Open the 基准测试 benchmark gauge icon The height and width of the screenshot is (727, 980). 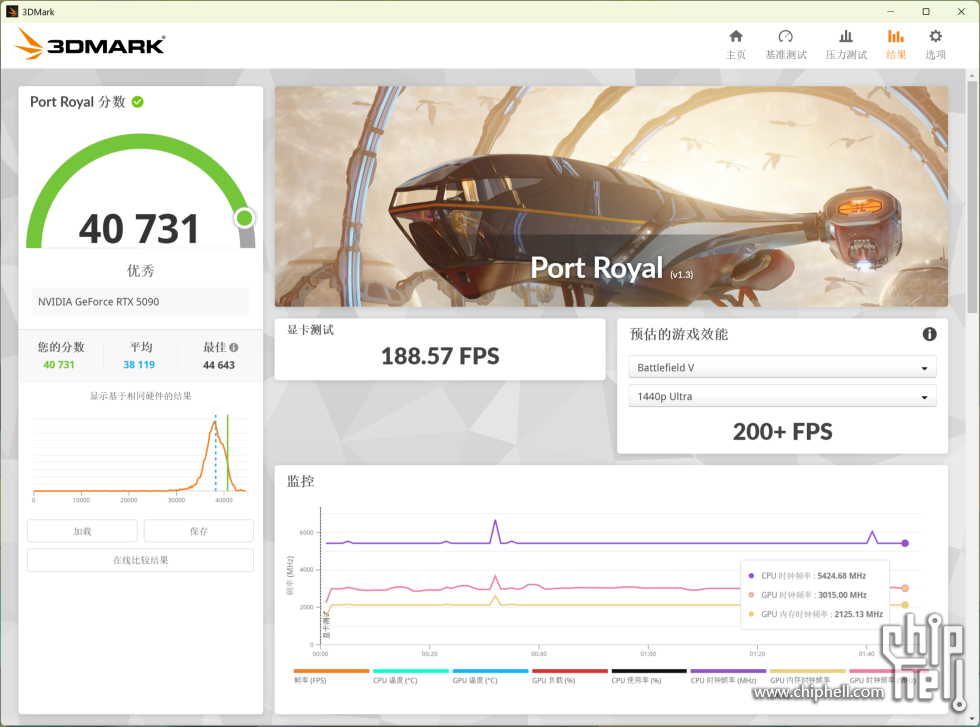click(x=786, y=36)
